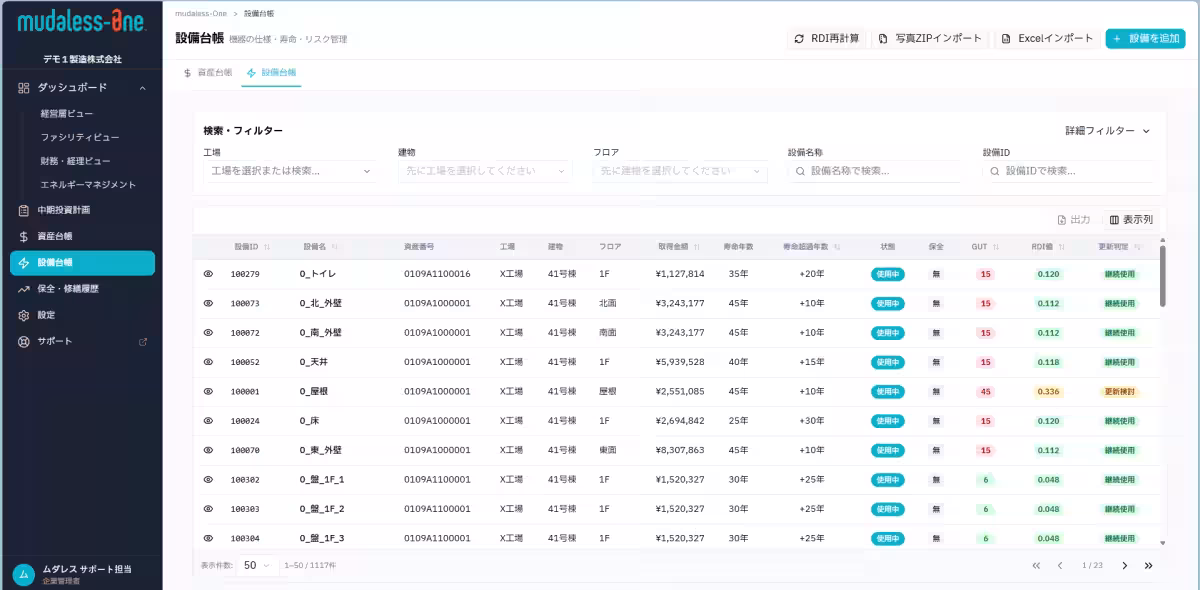Image resolution: width=1200 pixels, height=590 pixels.
Task: Click amount ¥8,307,863 cell
Action: pos(679,450)
